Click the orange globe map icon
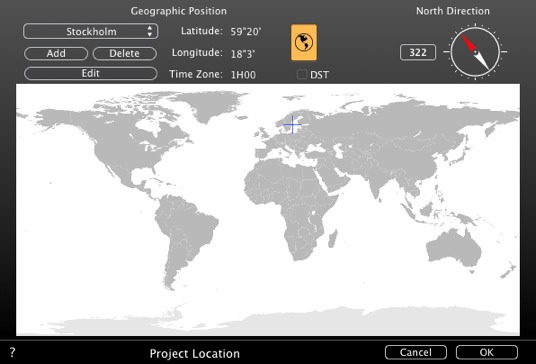 pos(304,42)
